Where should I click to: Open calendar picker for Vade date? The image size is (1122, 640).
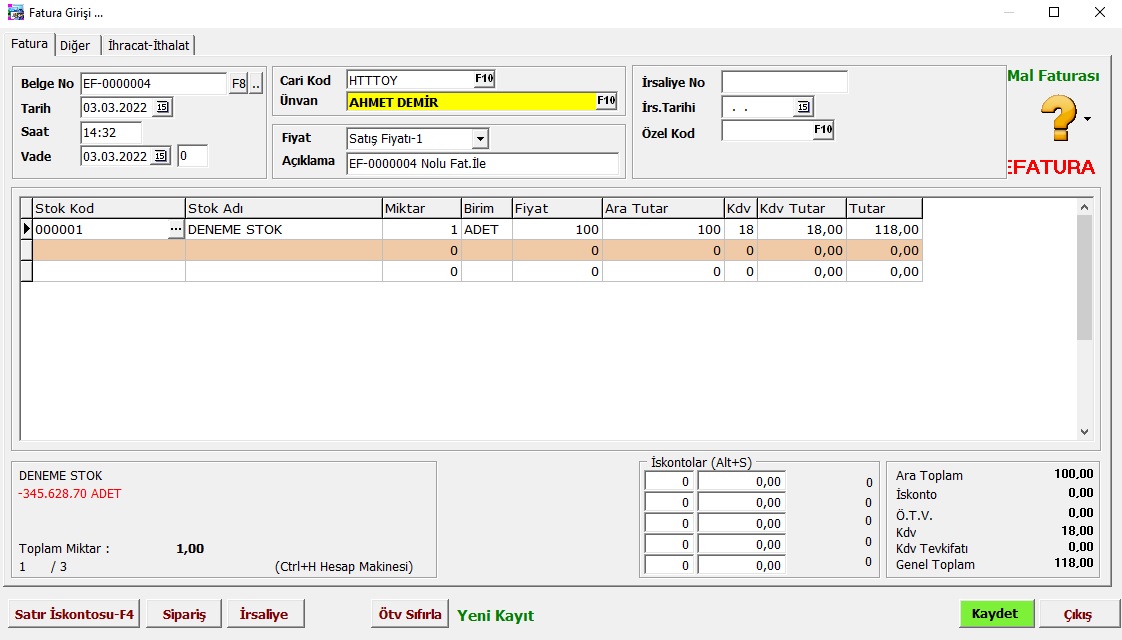coord(161,156)
